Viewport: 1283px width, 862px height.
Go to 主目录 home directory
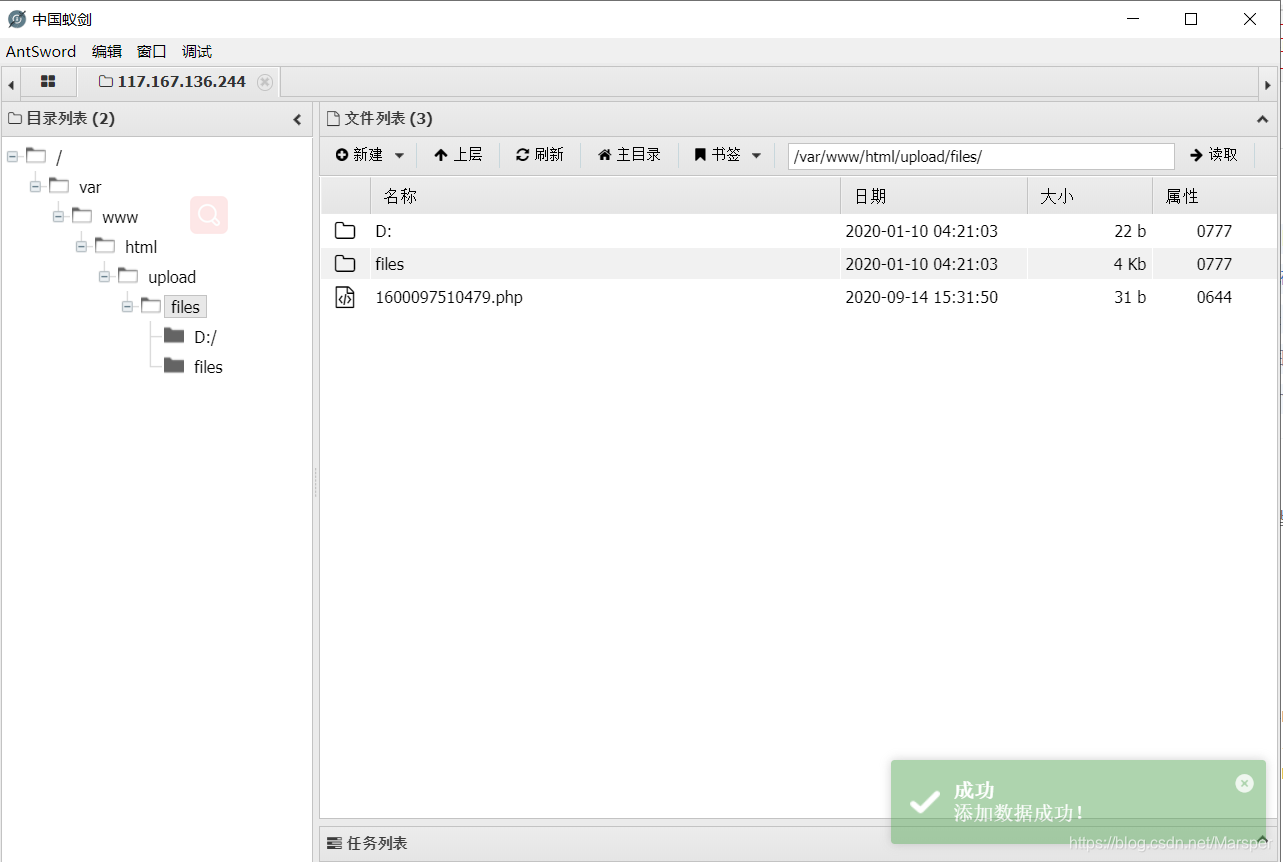pos(629,155)
